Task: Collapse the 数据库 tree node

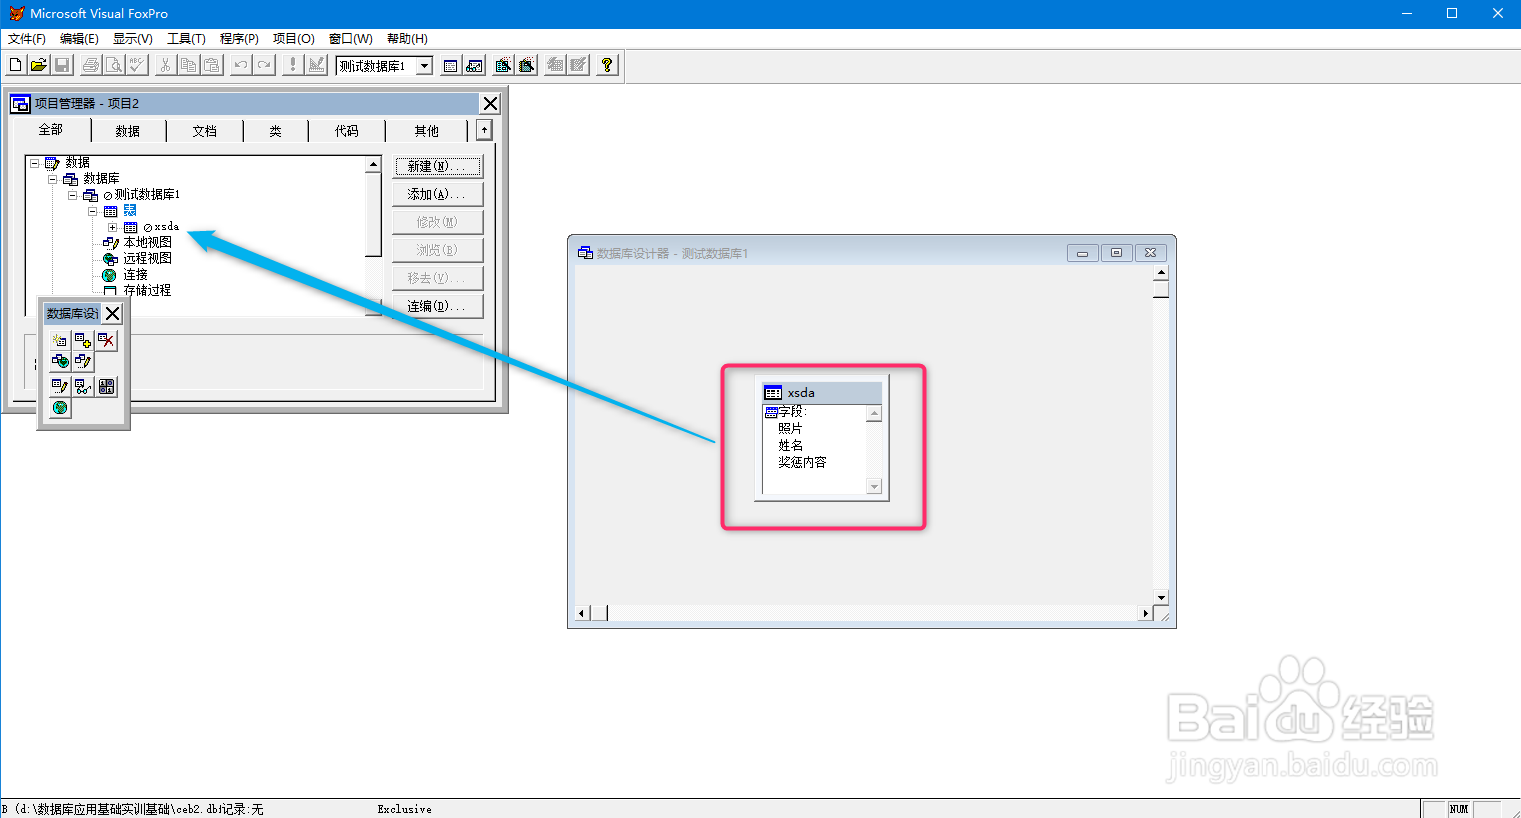Action: coord(53,179)
